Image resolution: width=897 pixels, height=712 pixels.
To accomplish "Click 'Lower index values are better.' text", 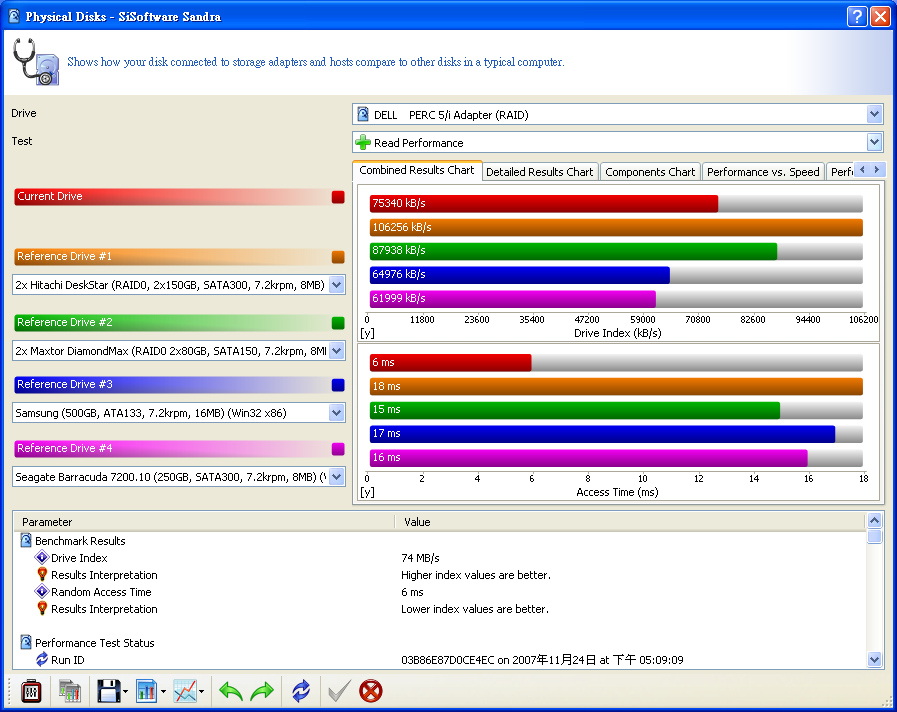I will pyautogui.click(x=475, y=609).
